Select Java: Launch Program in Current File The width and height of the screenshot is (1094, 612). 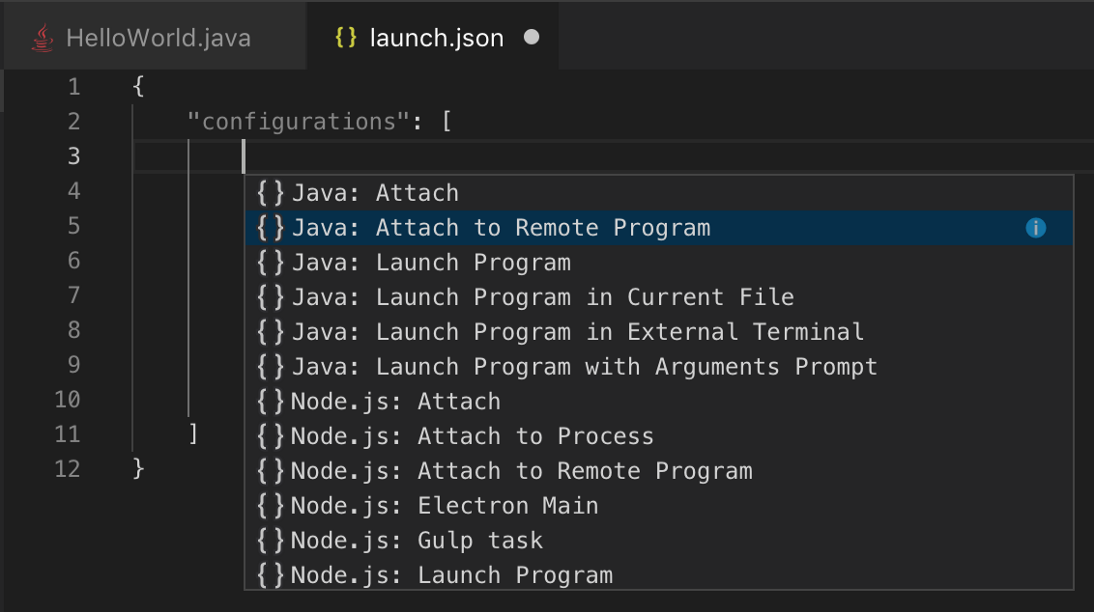point(542,298)
